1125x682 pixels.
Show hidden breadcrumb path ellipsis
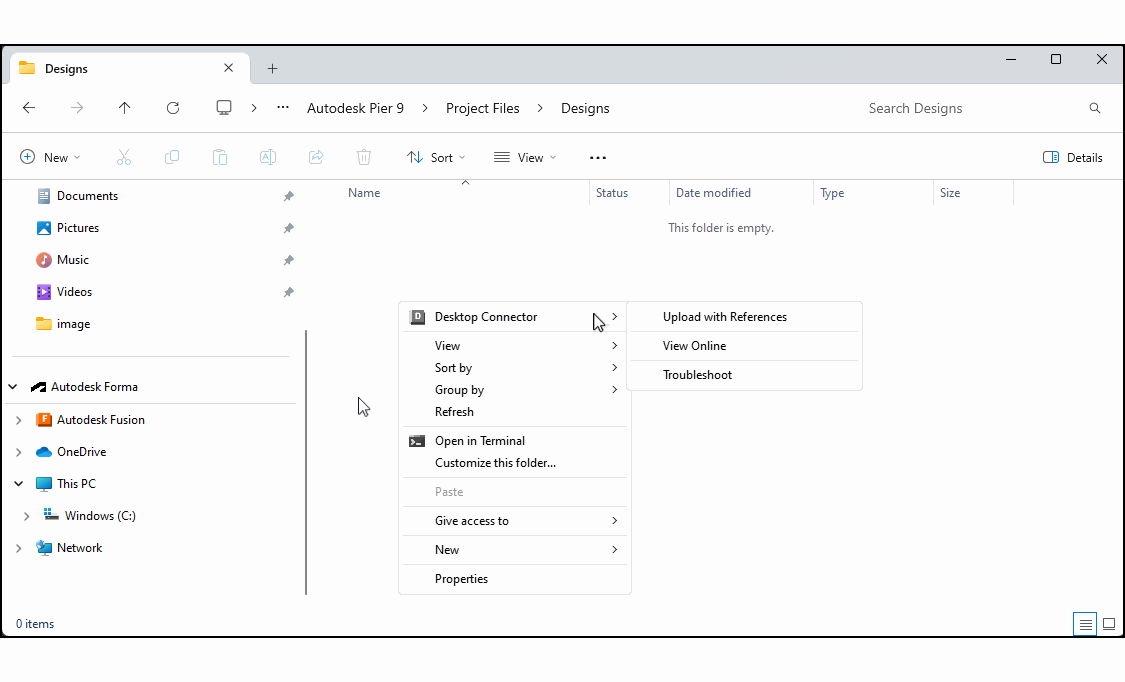tap(283, 108)
